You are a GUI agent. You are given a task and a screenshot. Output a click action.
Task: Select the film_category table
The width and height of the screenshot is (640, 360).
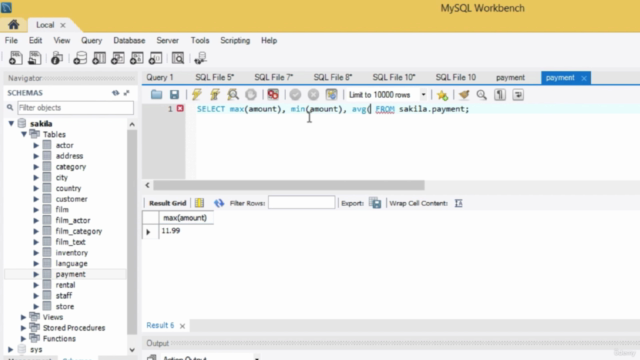click(x=79, y=231)
